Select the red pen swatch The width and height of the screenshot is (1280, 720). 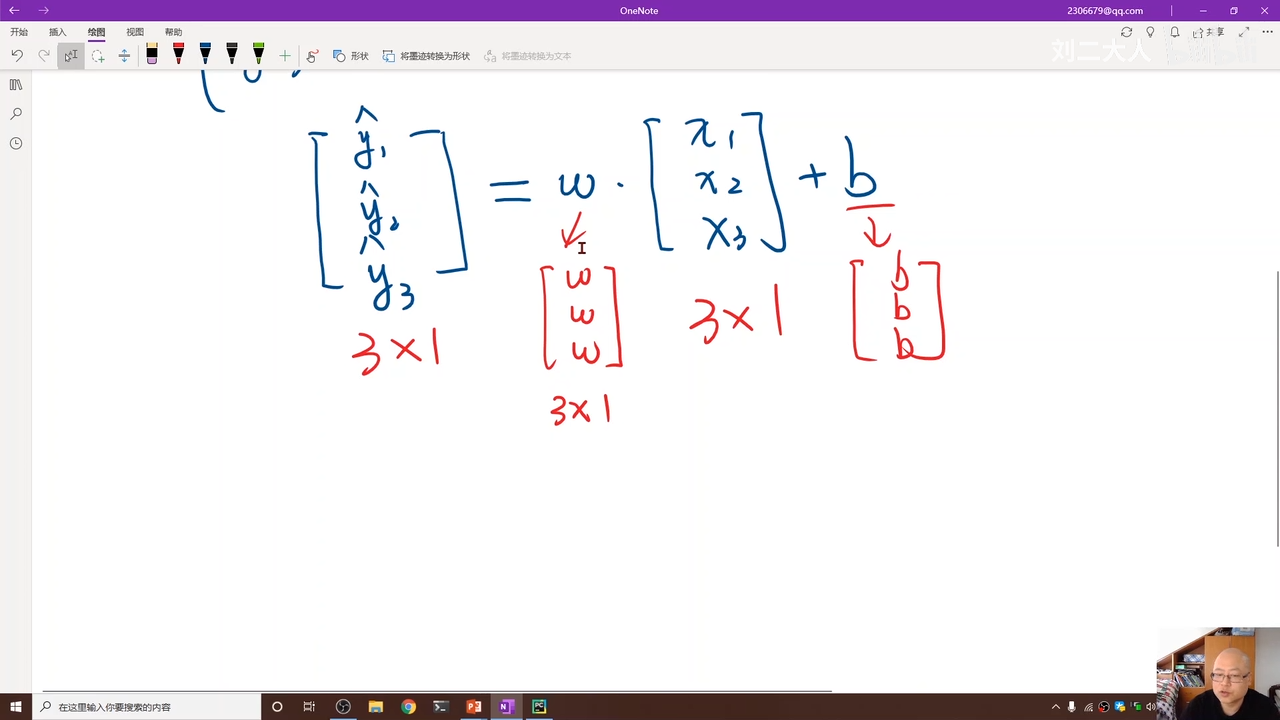coord(178,54)
